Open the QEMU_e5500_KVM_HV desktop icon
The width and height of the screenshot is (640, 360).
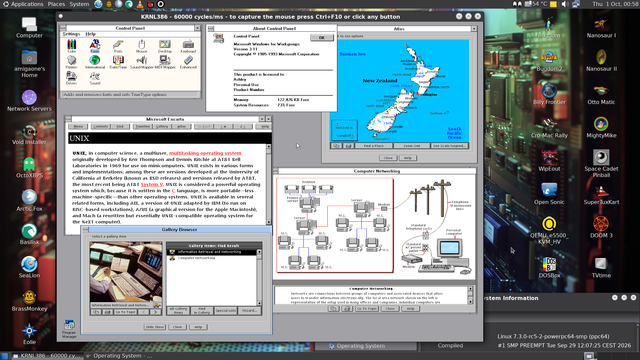click(x=549, y=231)
